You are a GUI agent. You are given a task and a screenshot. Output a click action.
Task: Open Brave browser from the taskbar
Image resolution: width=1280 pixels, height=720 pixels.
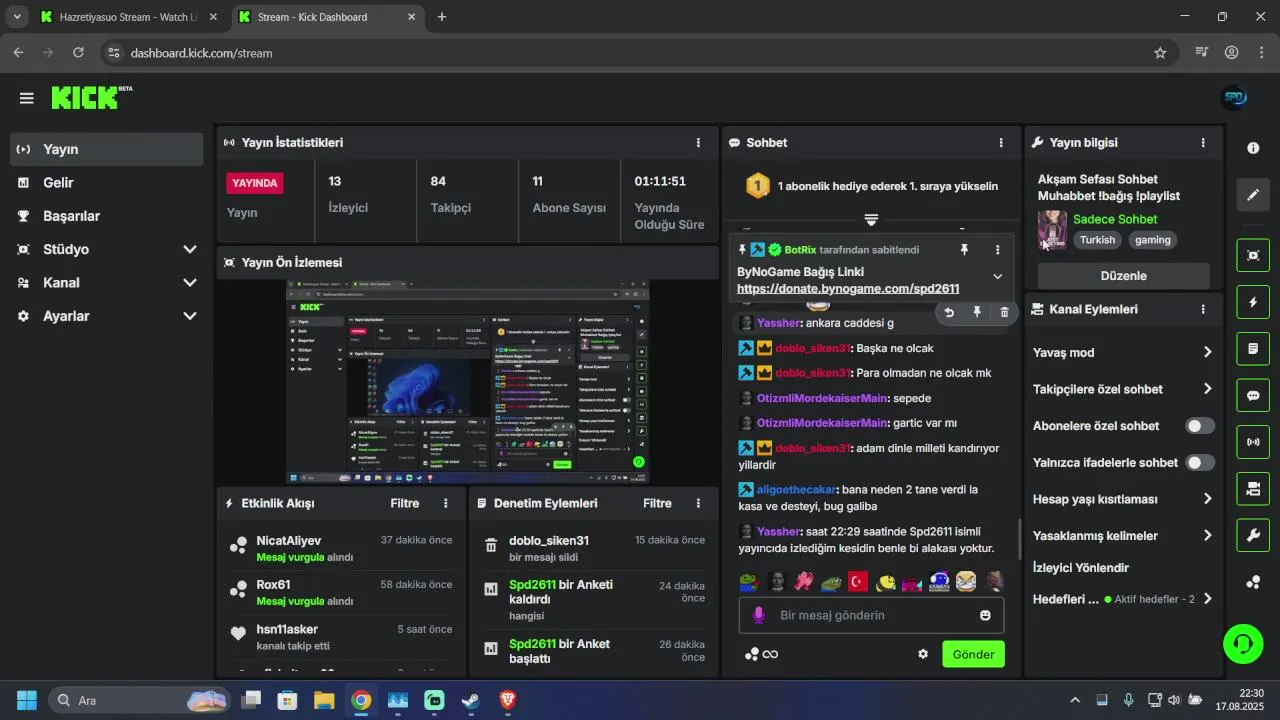click(x=507, y=700)
